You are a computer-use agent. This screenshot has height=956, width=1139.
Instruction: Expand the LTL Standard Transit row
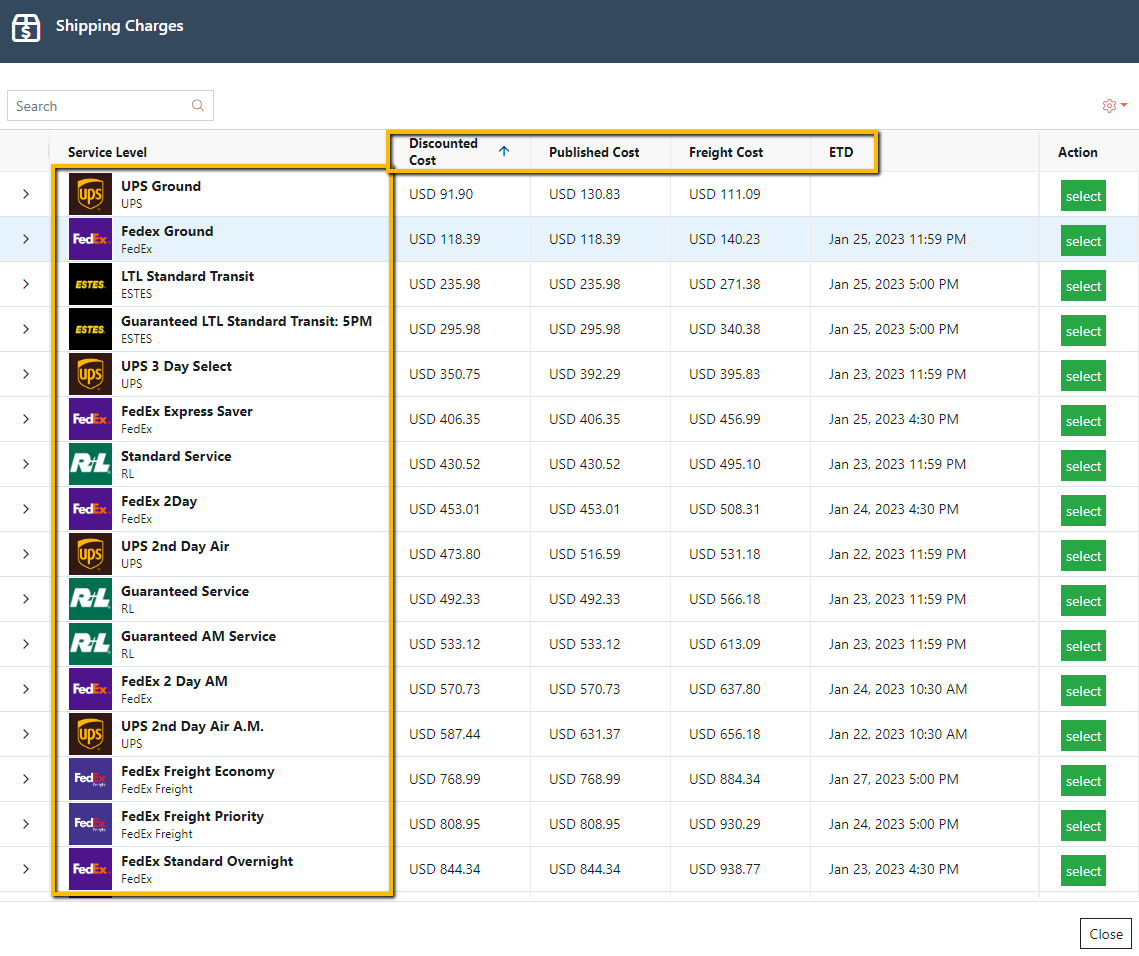click(x=25, y=284)
